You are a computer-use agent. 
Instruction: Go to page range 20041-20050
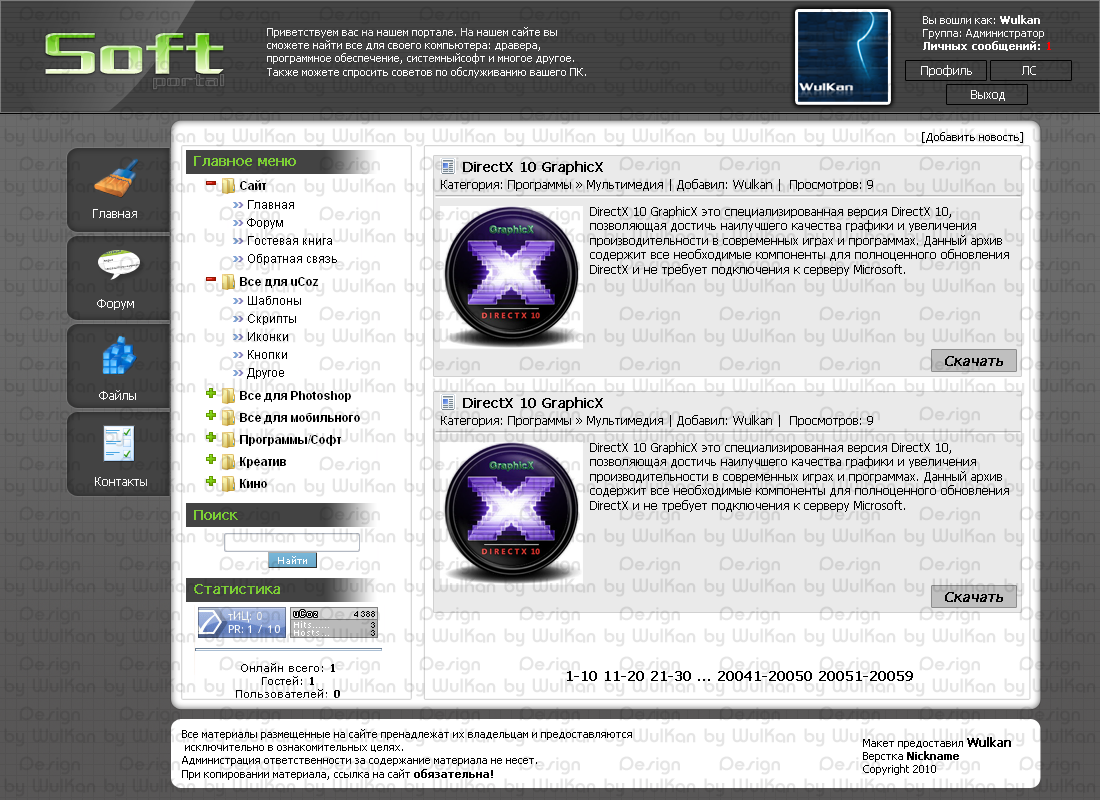pos(765,676)
